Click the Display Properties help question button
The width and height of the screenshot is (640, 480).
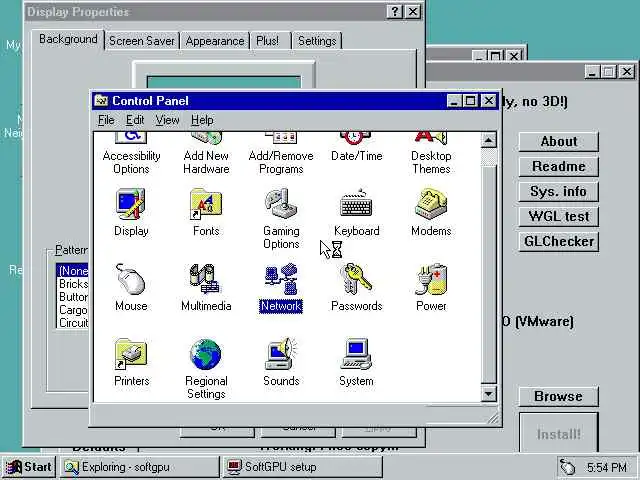pos(395,12)
